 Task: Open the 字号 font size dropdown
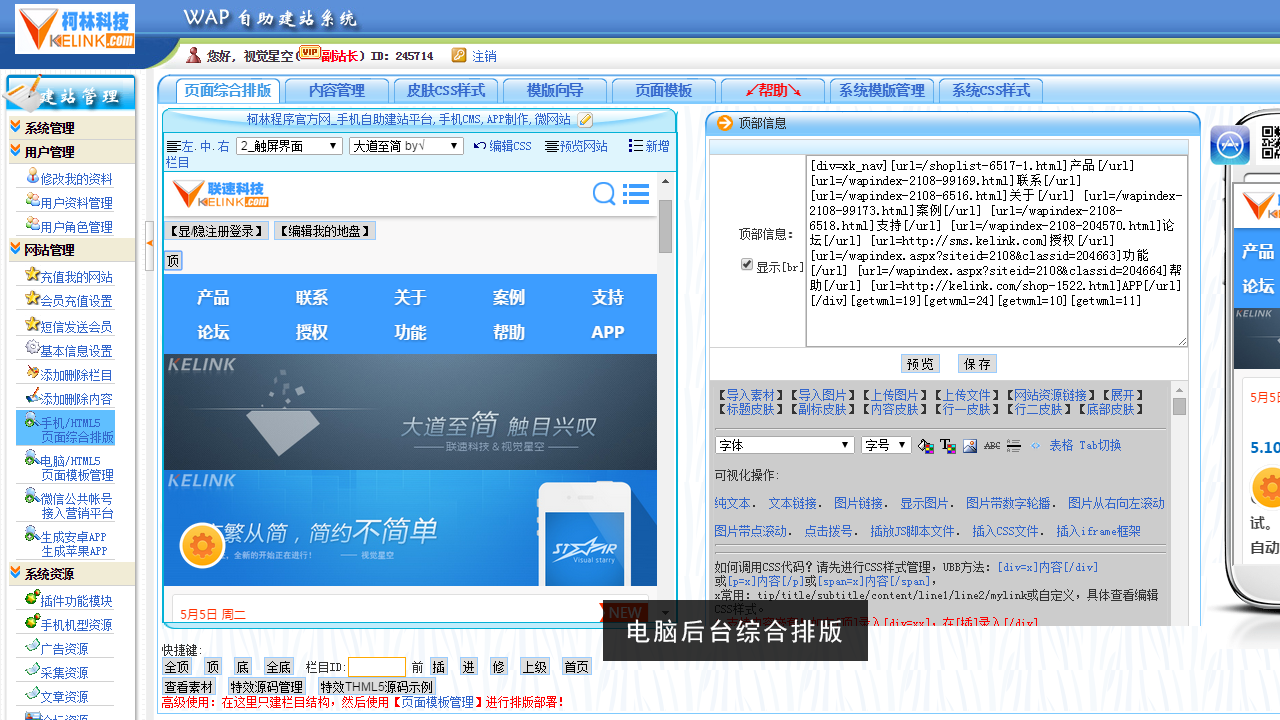pos(885,445)
